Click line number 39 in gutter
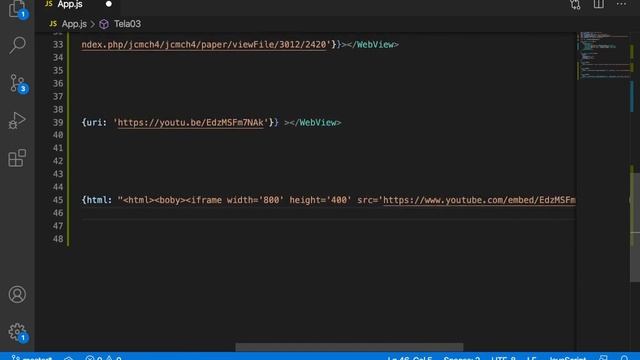The image size is (640, 360). (x=58, y=122)
